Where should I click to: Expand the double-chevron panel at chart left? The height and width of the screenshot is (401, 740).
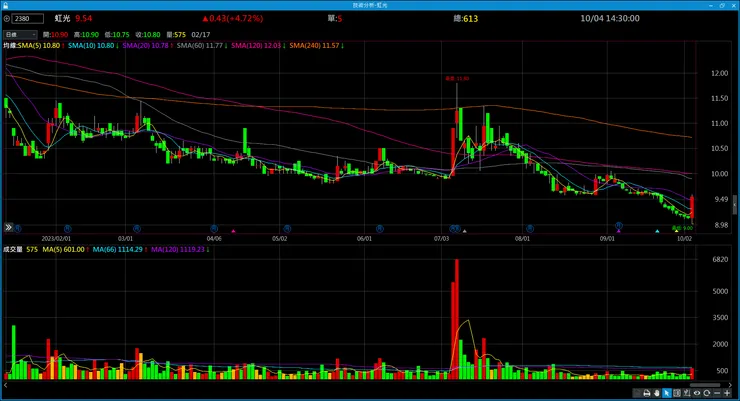(8, 227)
